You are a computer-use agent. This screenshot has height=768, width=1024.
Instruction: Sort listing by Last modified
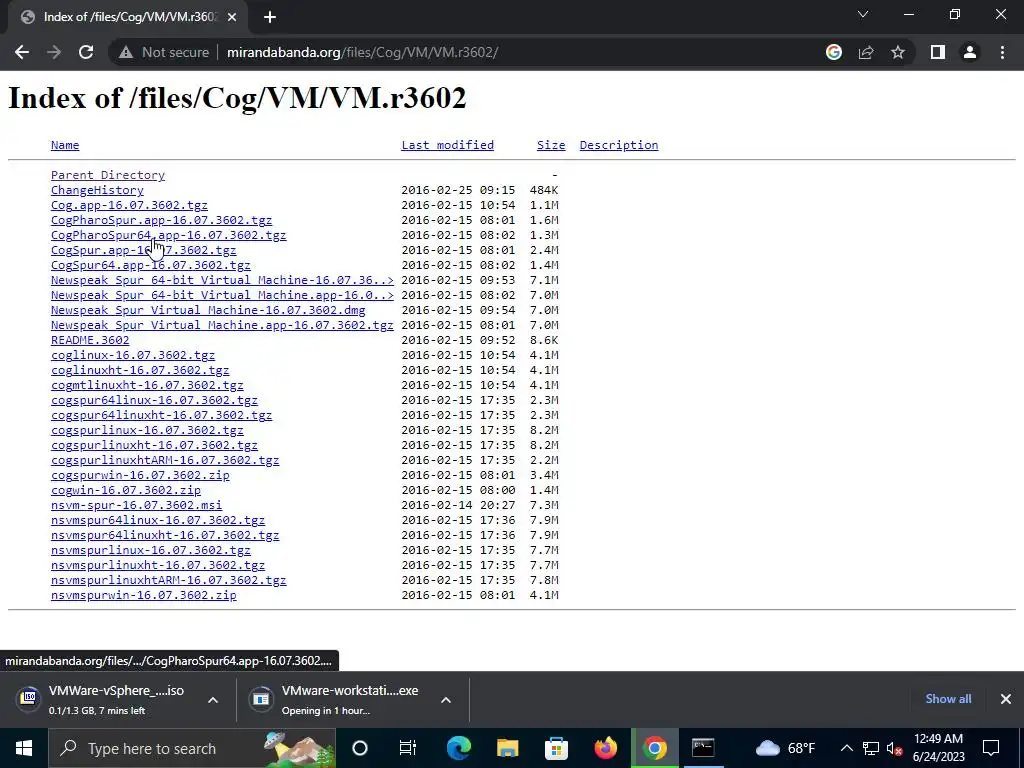(447, 145)
